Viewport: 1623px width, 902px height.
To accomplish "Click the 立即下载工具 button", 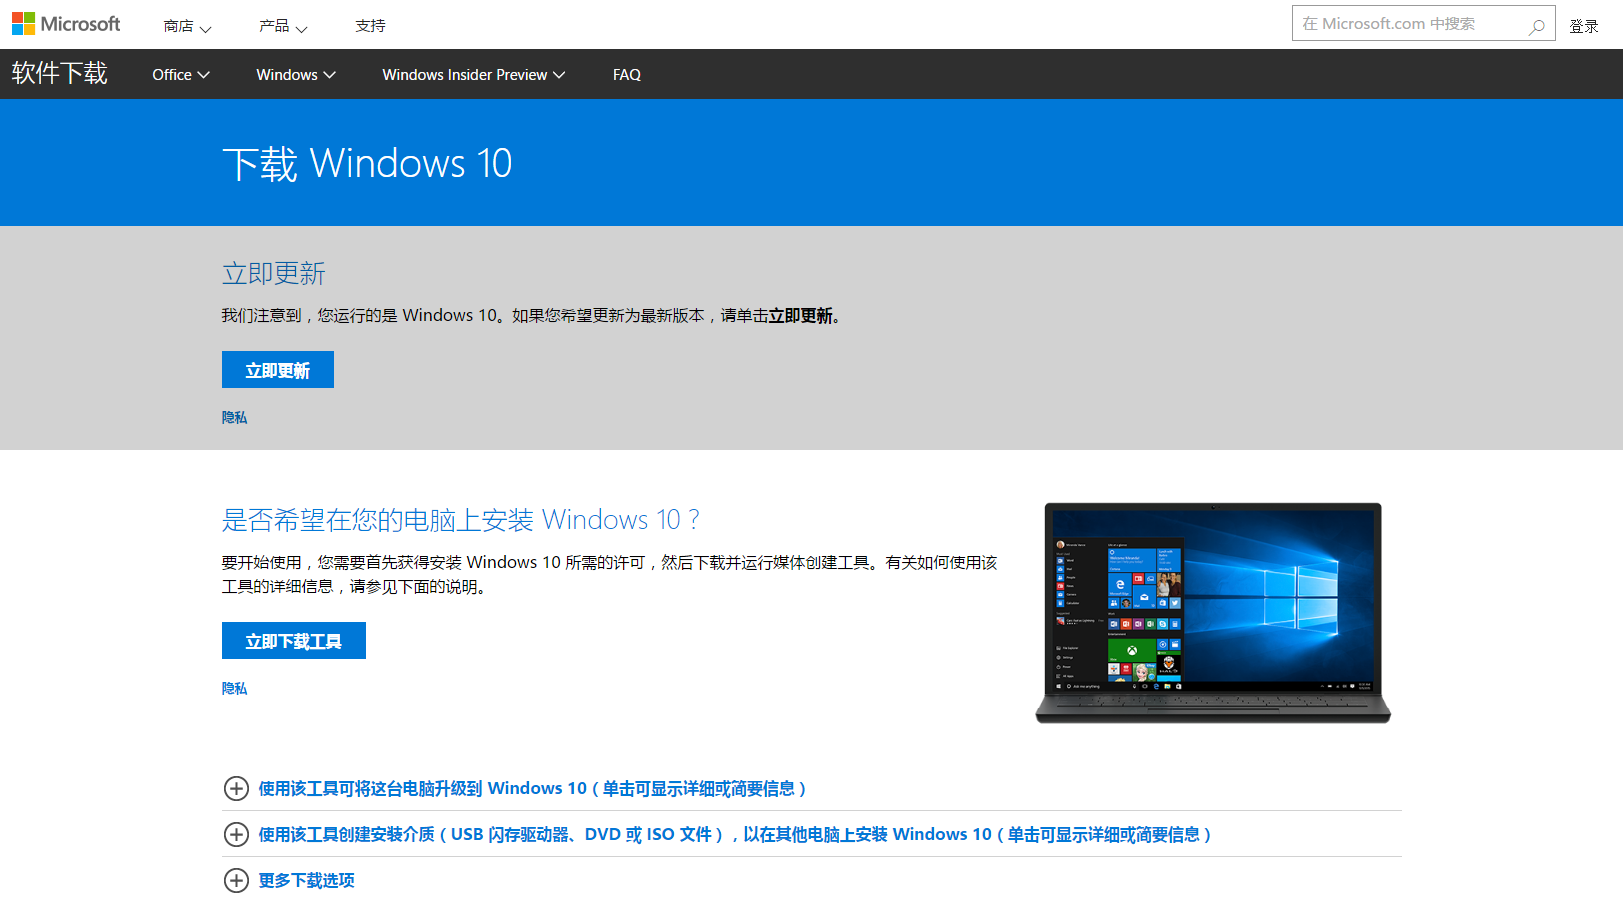I will coord(293,640).
